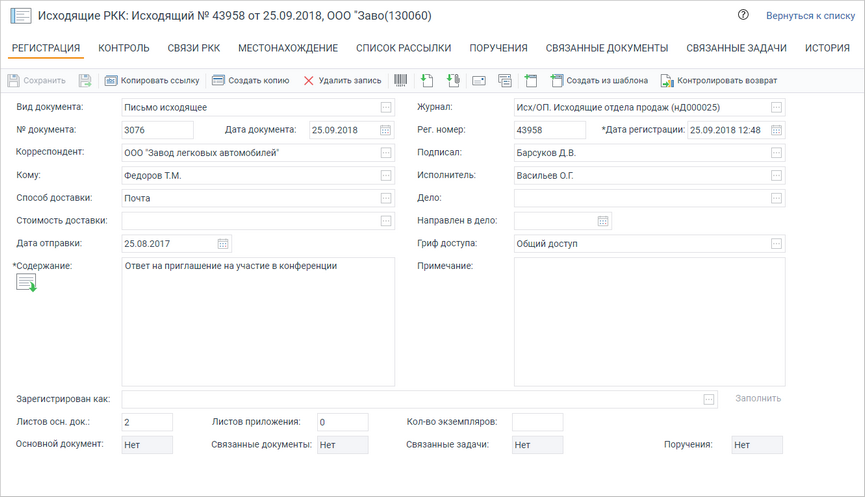
Task: Open the История tab
Action: [827, 48]
